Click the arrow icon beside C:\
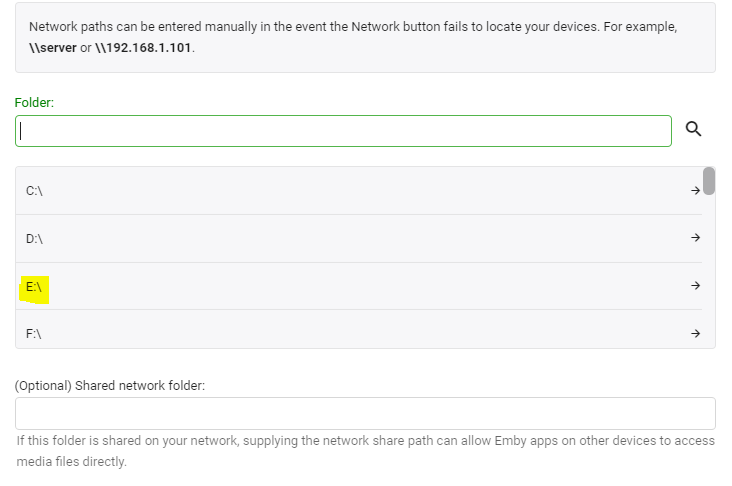The image size is (732, 486). click(696, 190)
